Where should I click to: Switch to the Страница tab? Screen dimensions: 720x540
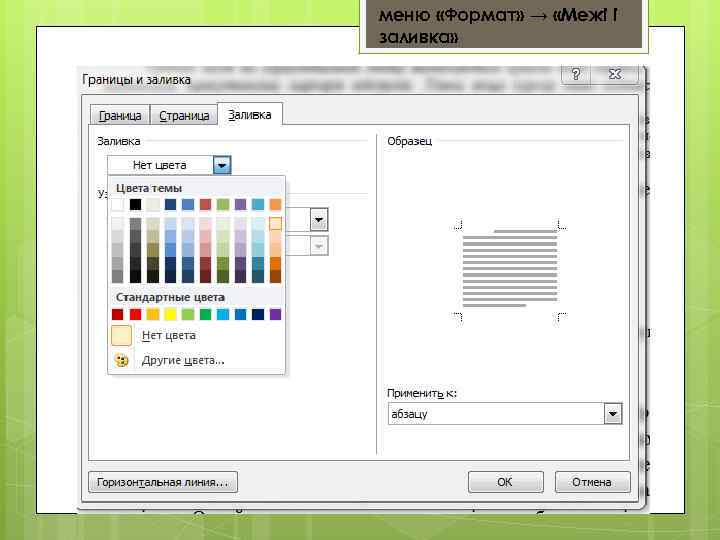(x=184, y=115)
